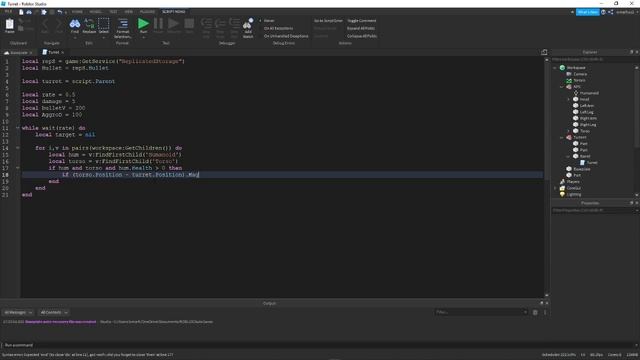Click Collapse All Folds
This screenshot has width=640, height=360.
tap(362, 36)
